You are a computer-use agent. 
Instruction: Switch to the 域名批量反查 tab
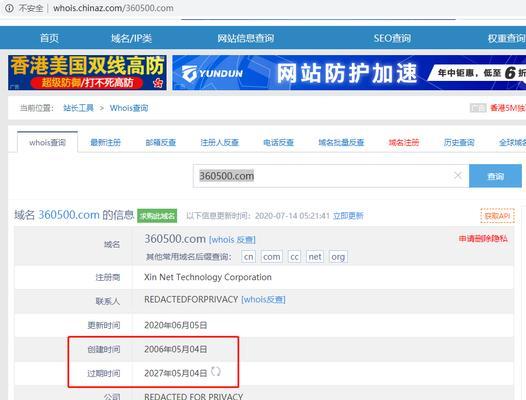point(341,143)
